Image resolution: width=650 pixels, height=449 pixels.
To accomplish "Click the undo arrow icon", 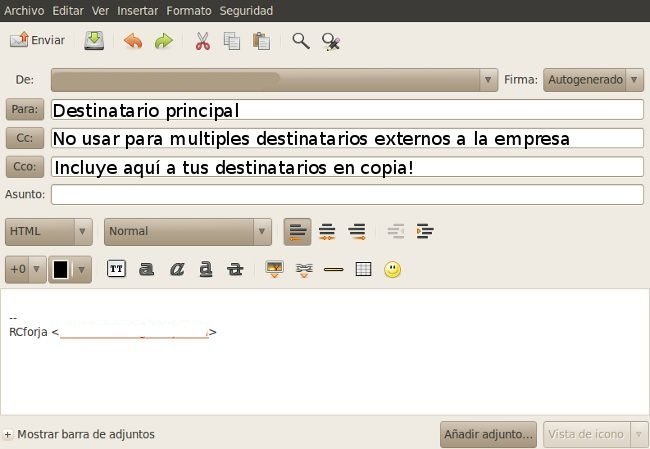I will 132,41.
